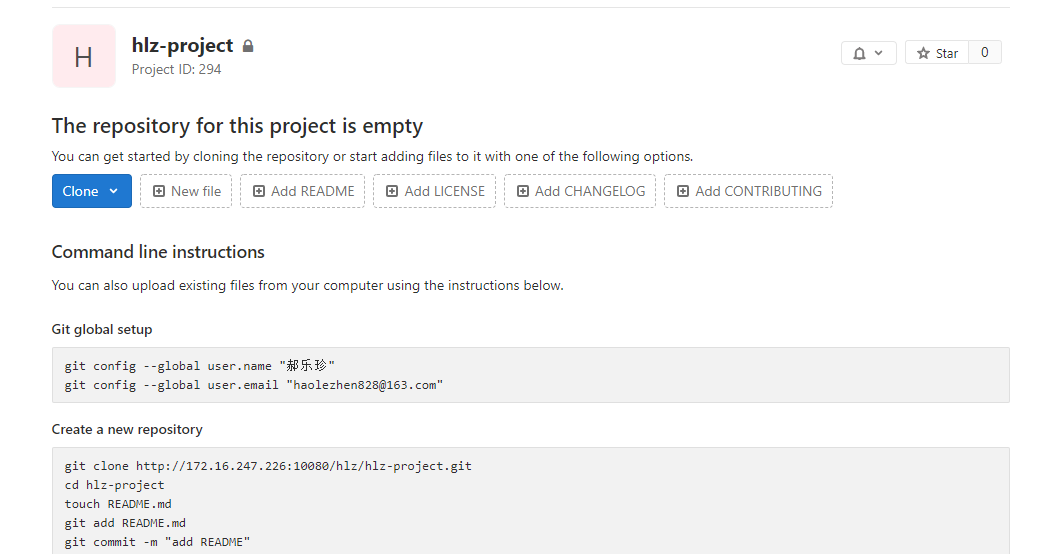
Task: Click the plus icon on Add README
Action: [259, 191]
